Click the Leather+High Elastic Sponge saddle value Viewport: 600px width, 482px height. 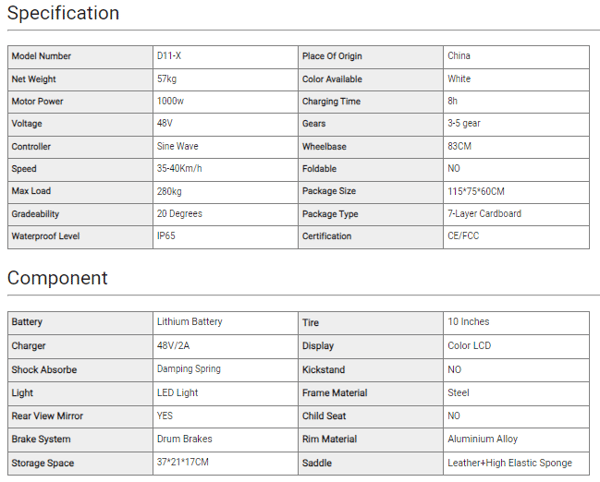click(x=510, y=463)
